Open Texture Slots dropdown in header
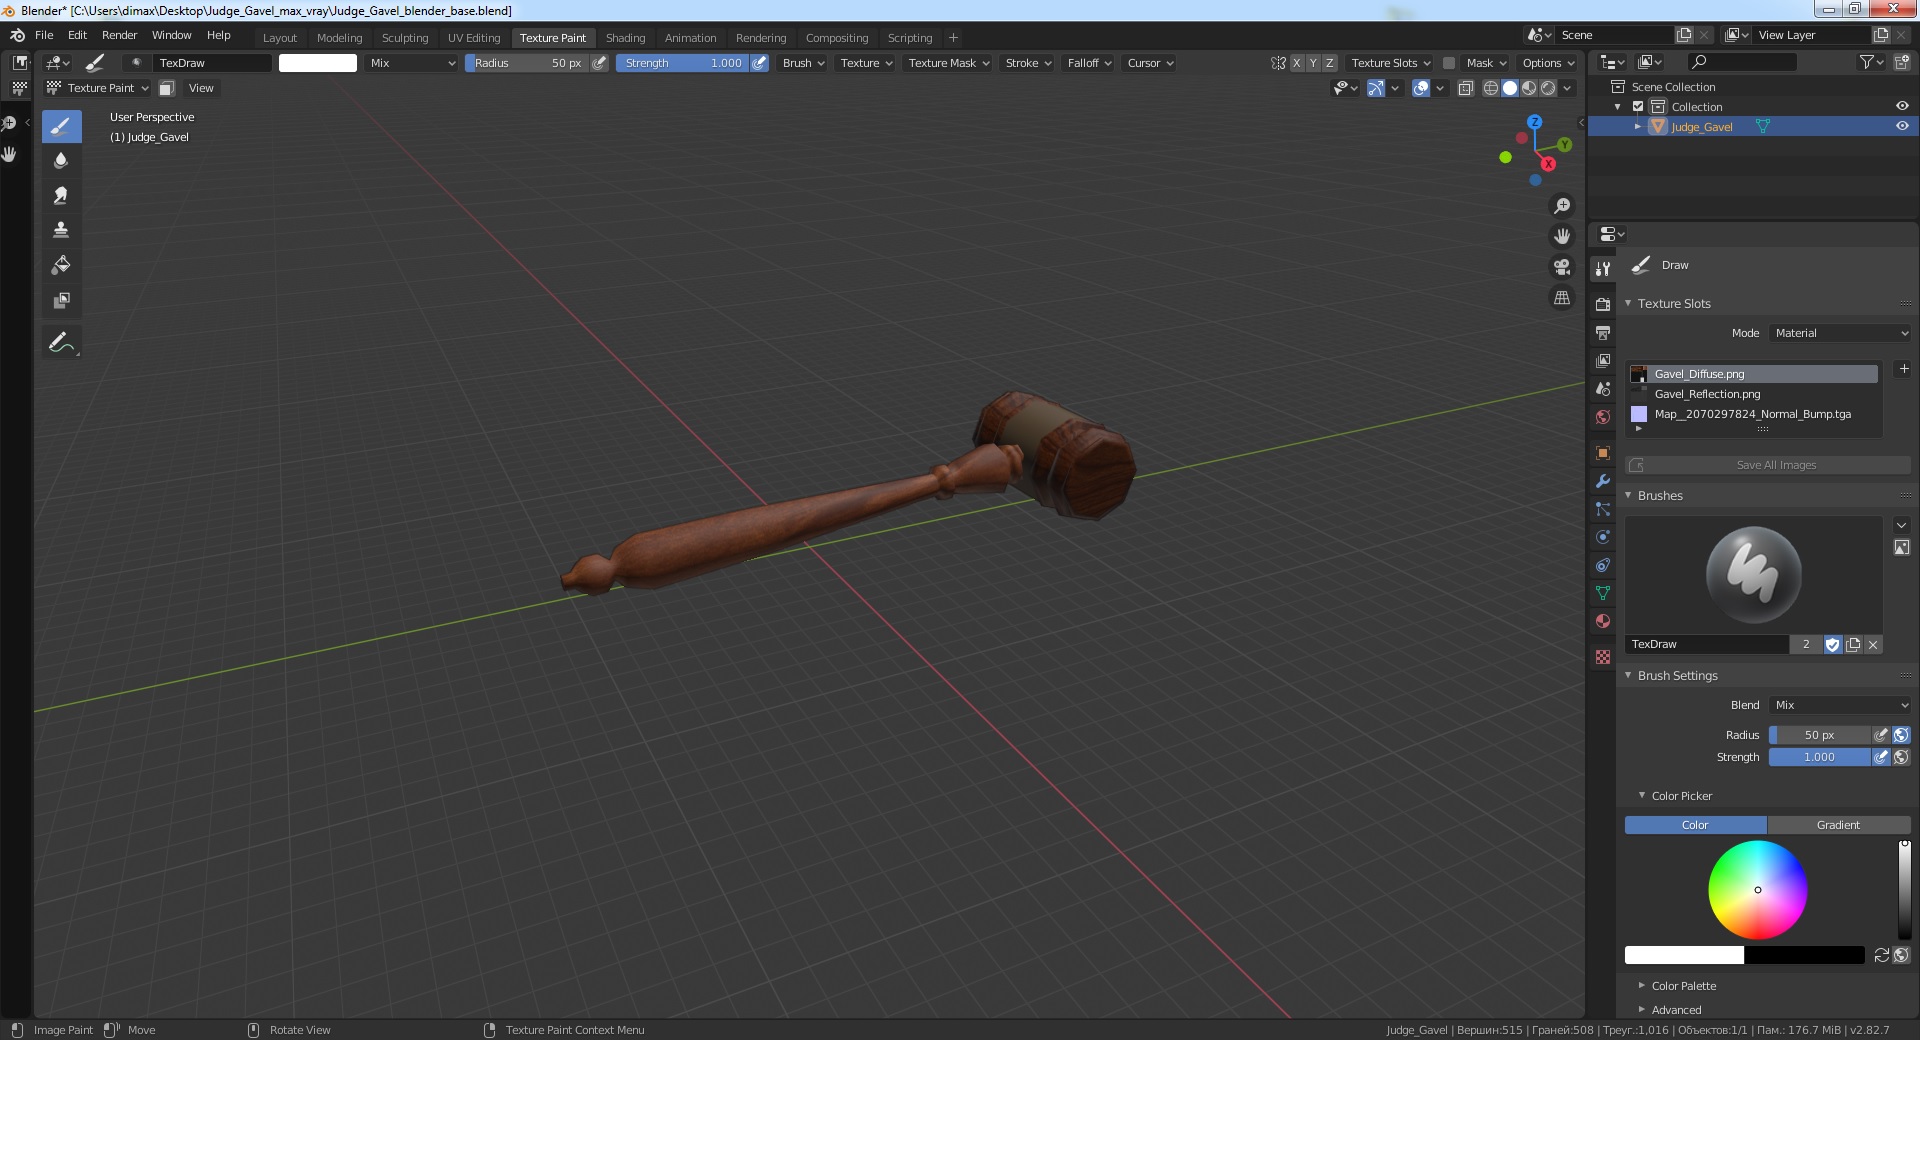Viewport: 1920px width, 1158px height. click(x=1390, y=63)
